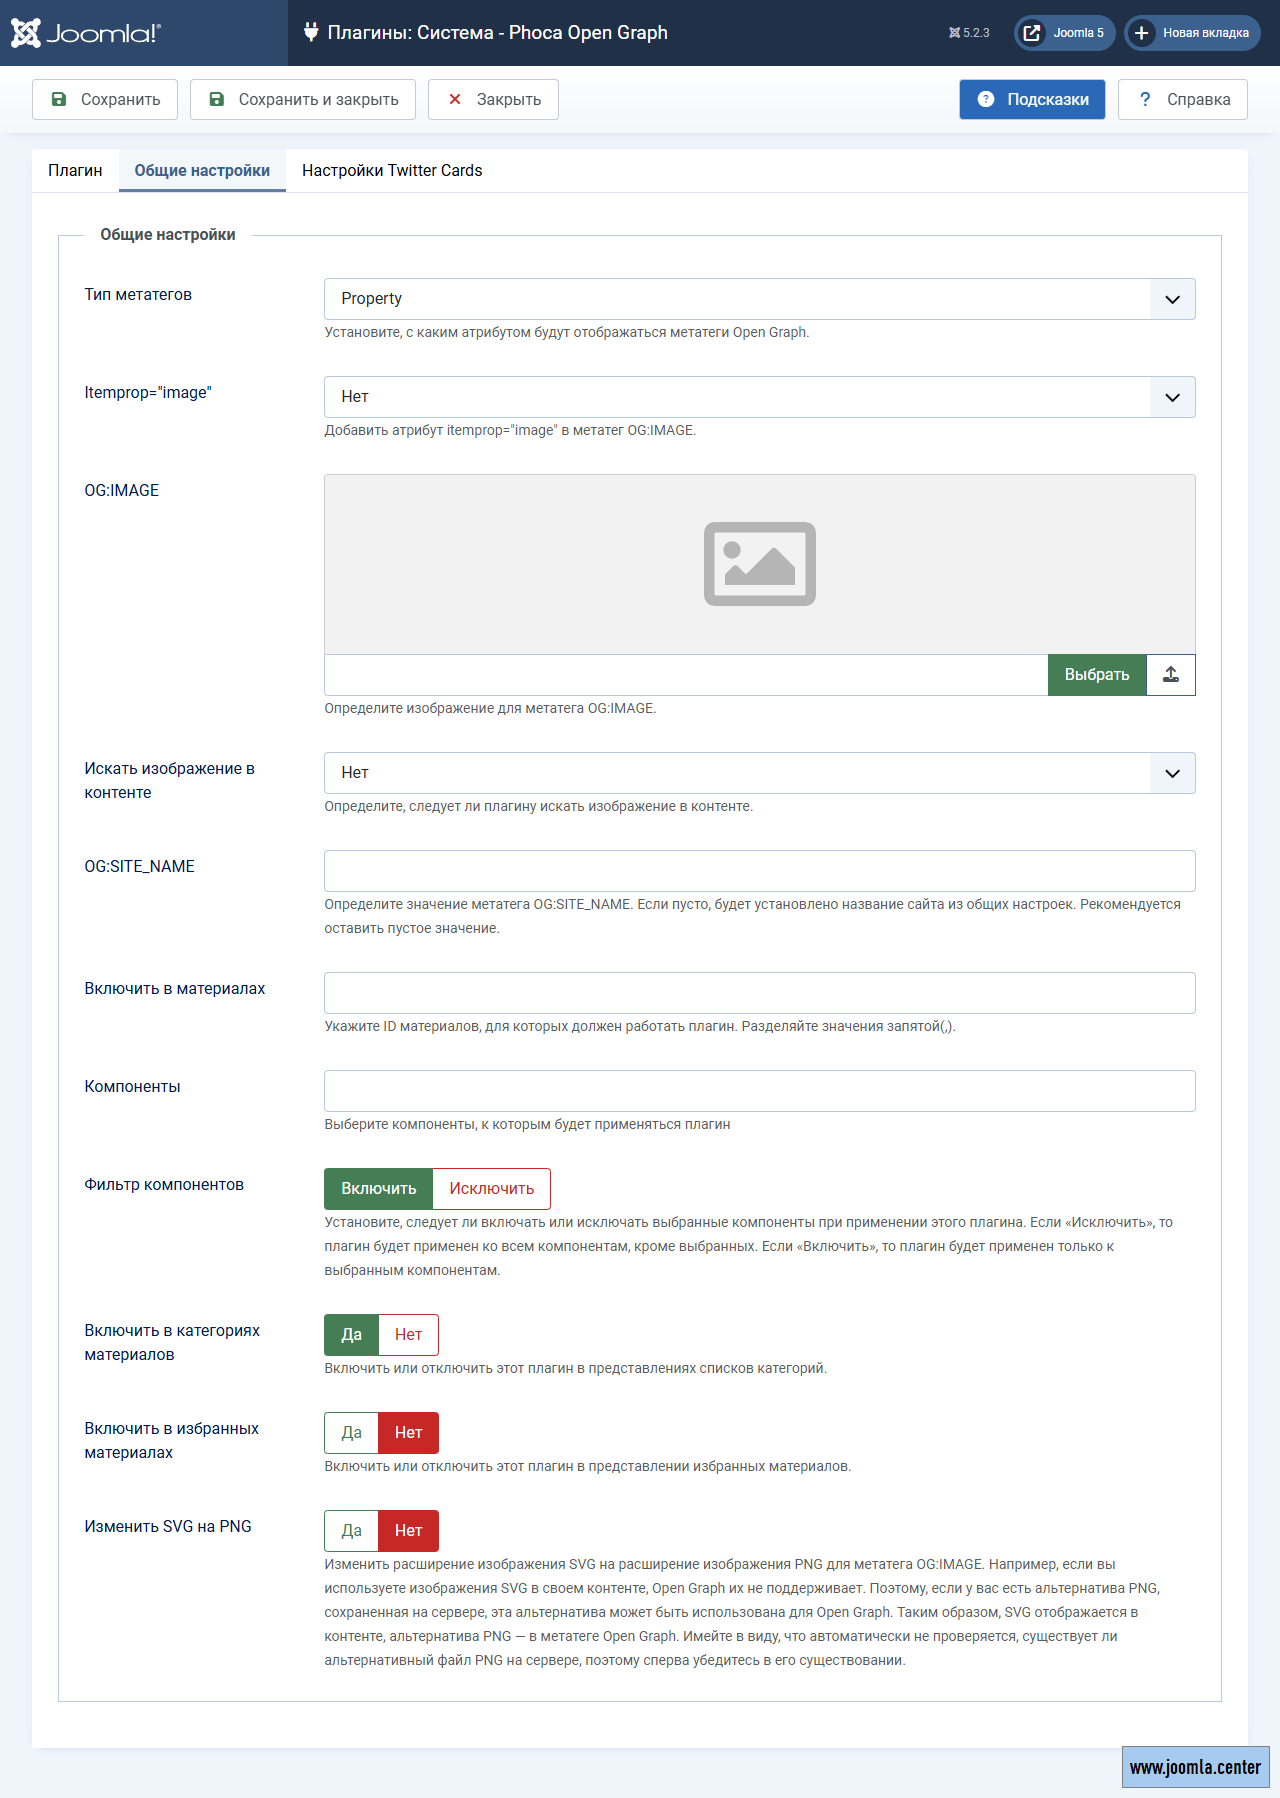The width and height of the screenshot is (1280, 1798).
Task: Select Нет for Включить в категориях материалов
Action: coord(408,1335)
